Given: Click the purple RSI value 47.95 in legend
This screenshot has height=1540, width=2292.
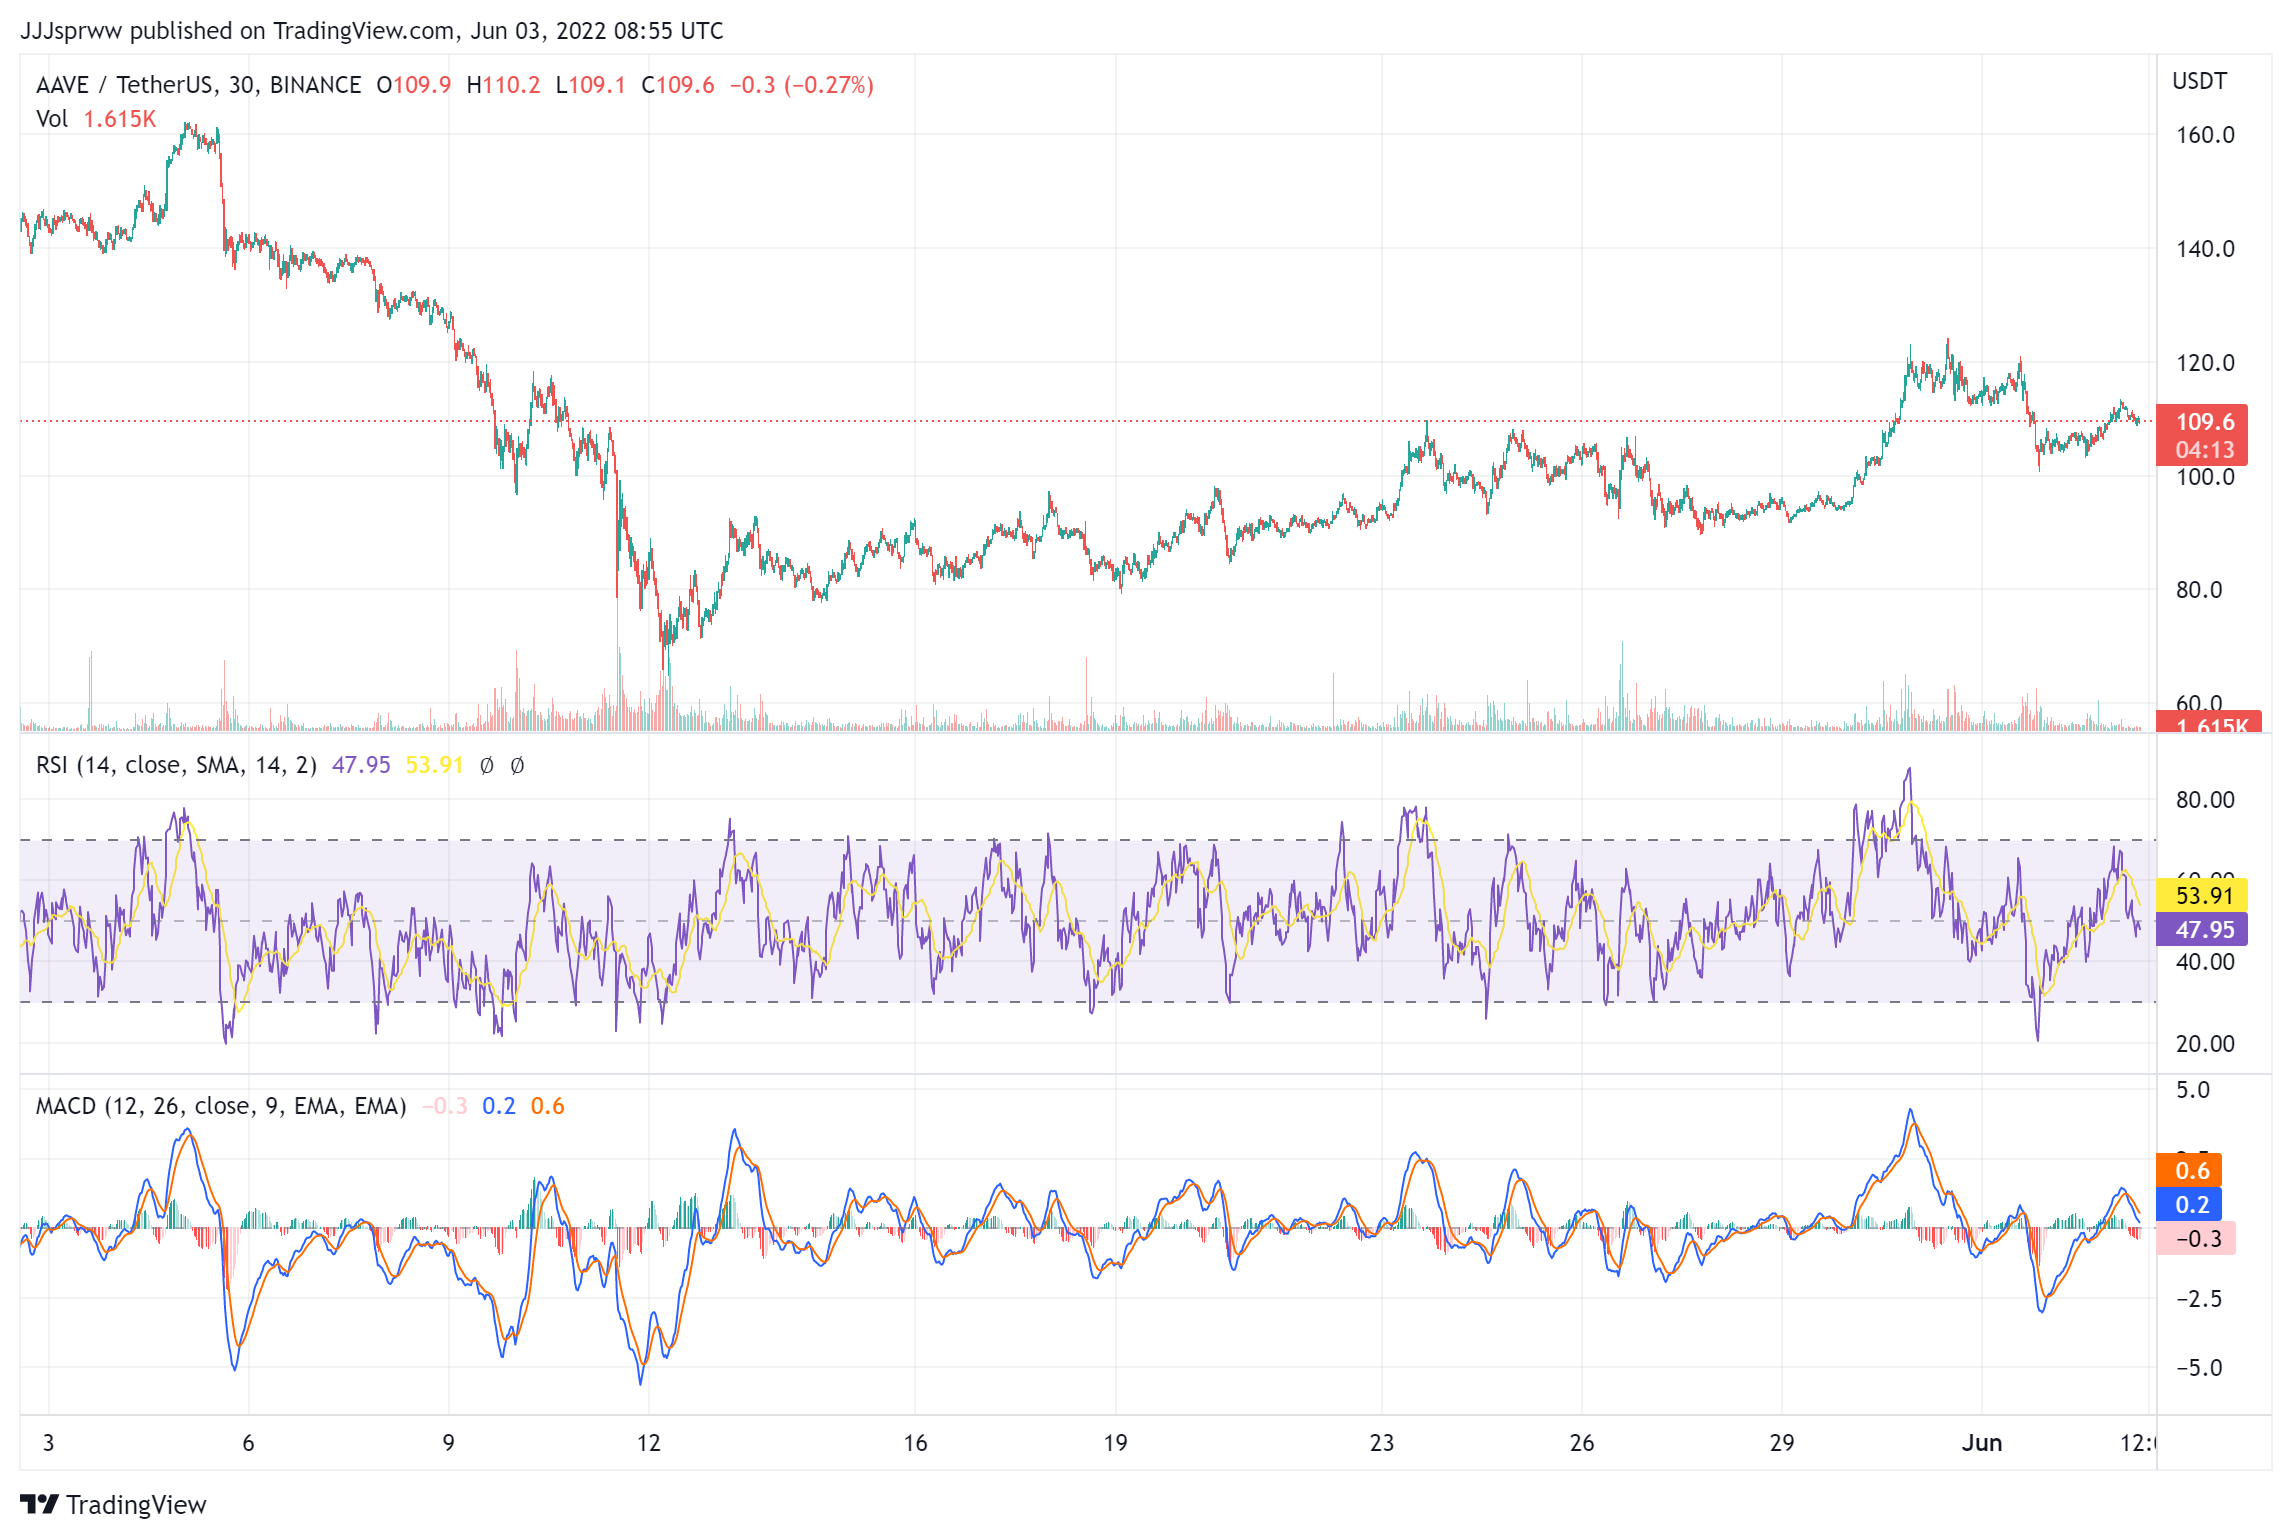Looking at the screenshot, I should pyautogui.click(x=361, y=765).
